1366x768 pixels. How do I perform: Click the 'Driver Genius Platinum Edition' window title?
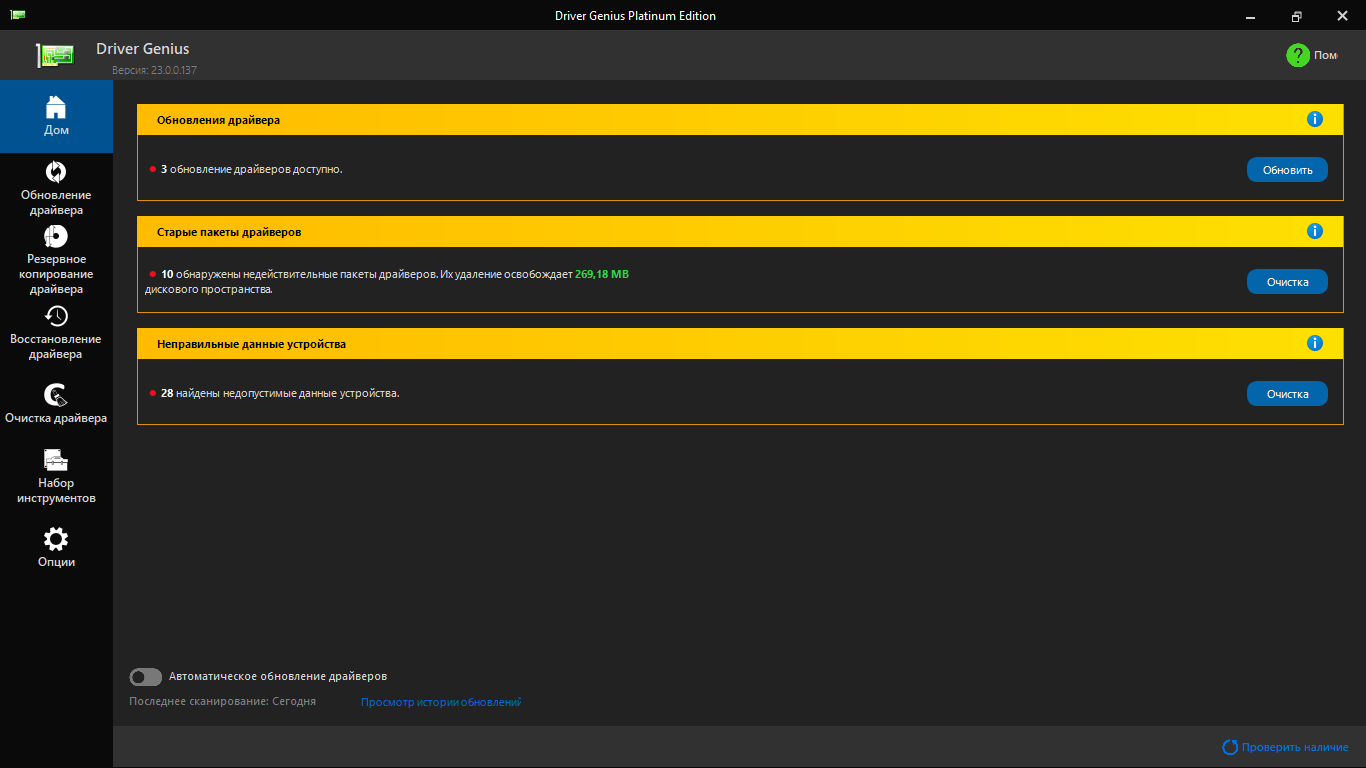tap(635, 15)
